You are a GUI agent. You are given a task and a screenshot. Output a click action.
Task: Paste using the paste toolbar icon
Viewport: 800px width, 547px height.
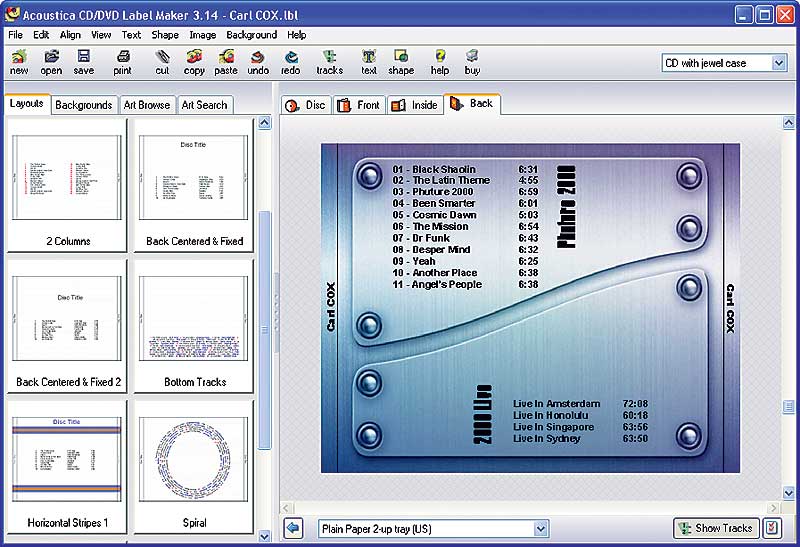click(226, 62)
